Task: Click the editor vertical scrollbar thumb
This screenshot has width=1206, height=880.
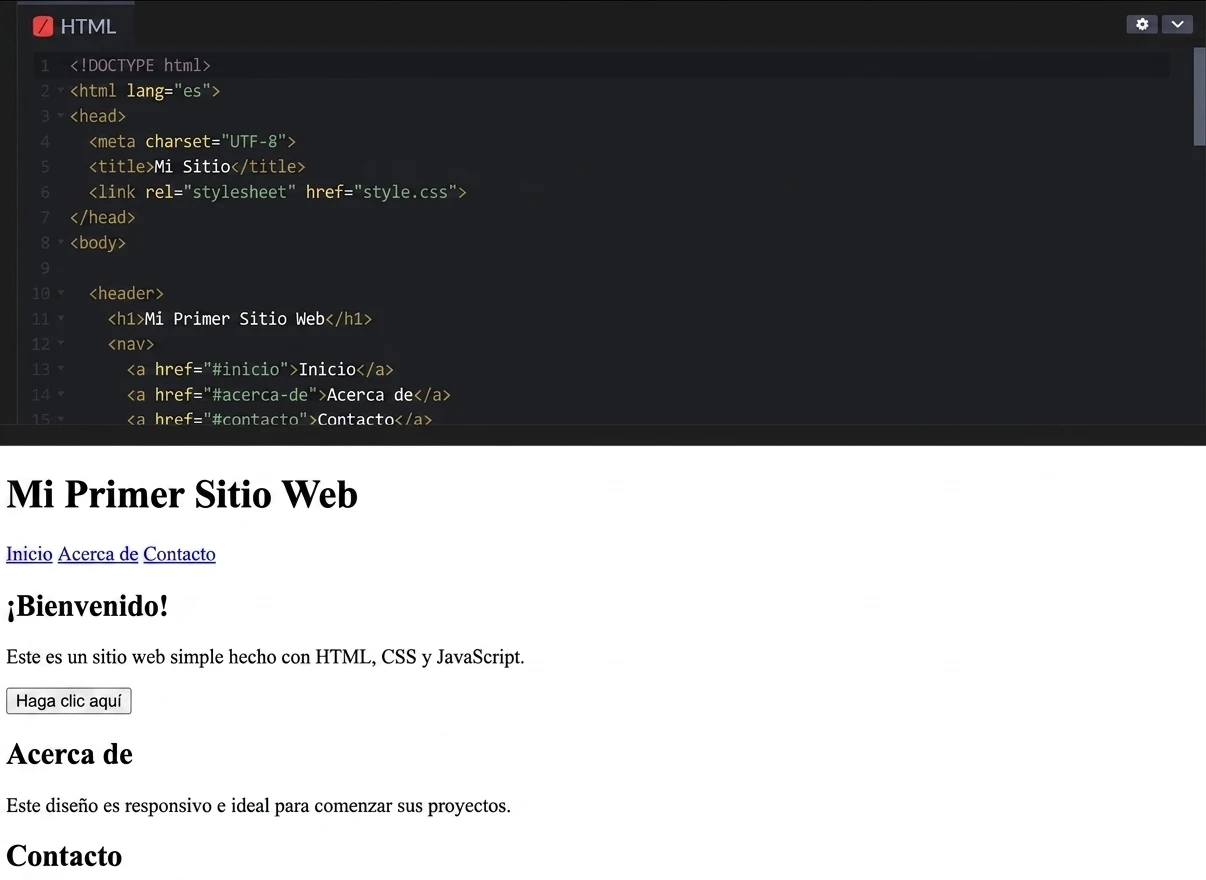Action: pos(1199,97)
